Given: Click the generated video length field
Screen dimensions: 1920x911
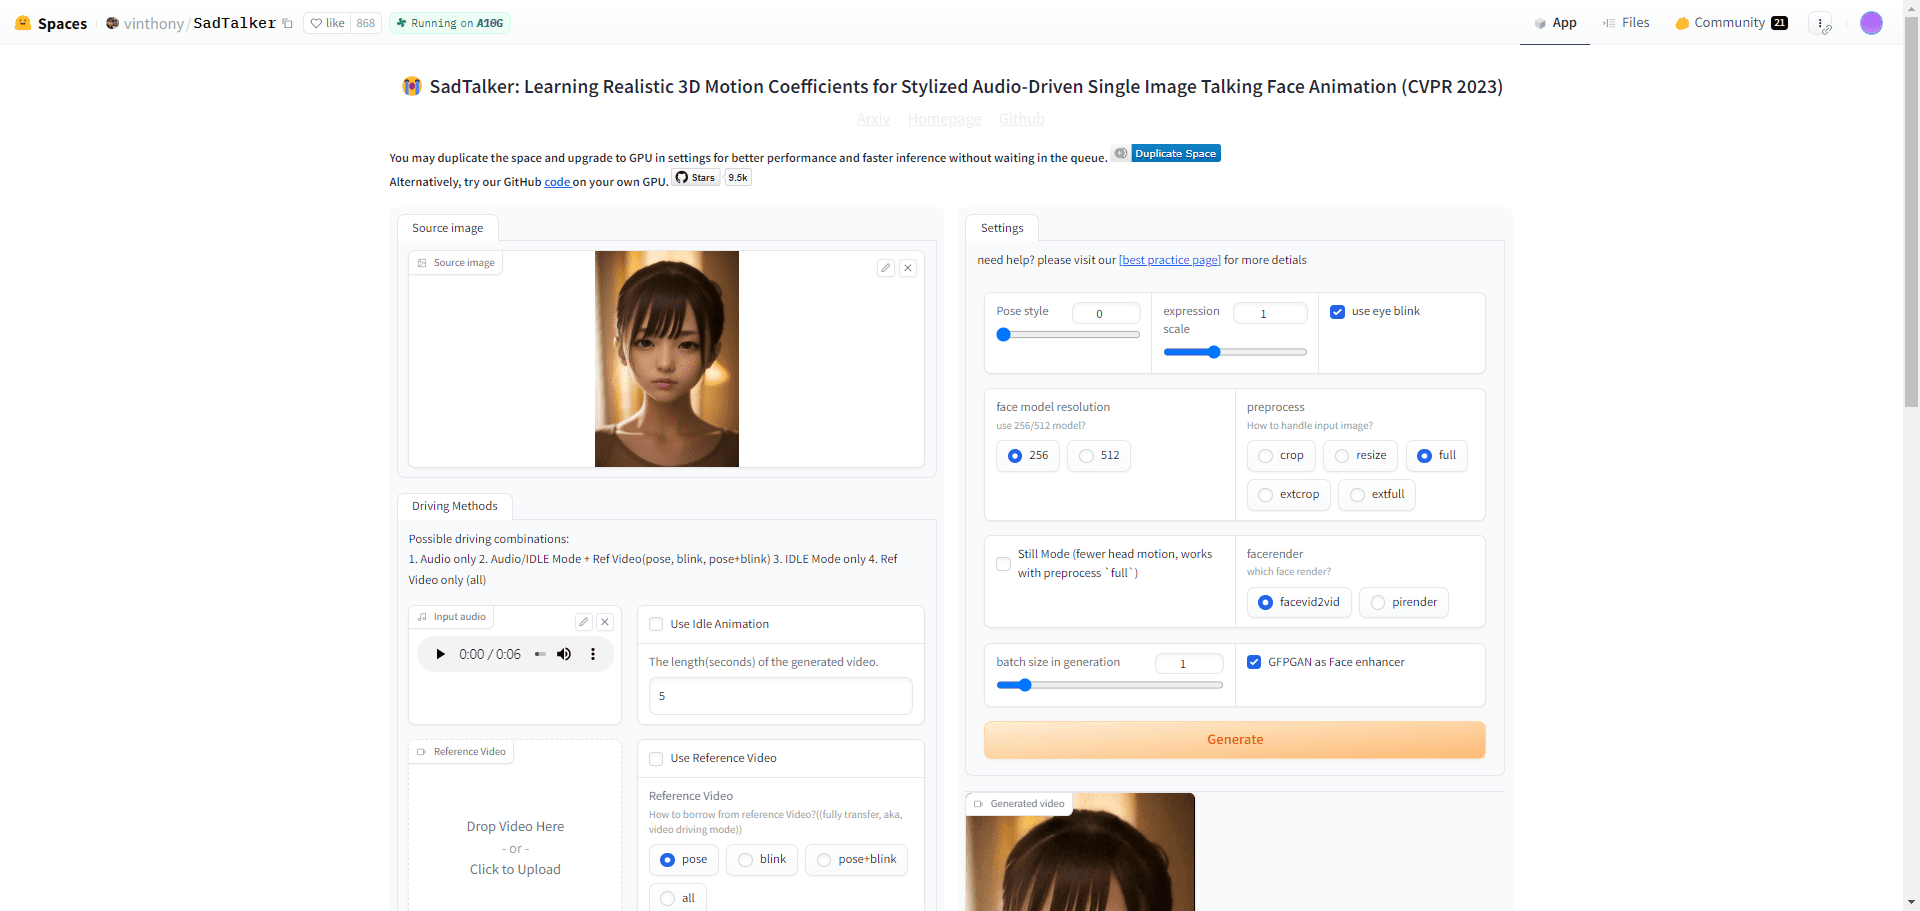Looking at the screenshot, I should (x=781, y=696).
